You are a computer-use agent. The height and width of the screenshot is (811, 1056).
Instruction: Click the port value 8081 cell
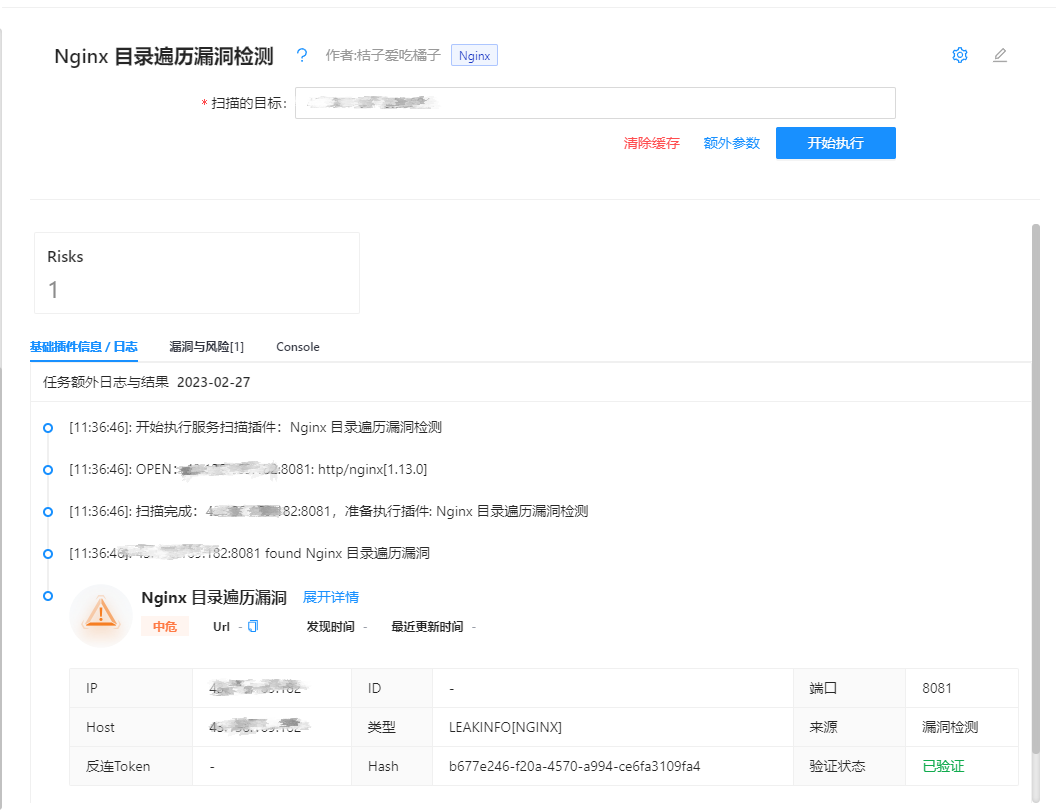click(962, 688)
